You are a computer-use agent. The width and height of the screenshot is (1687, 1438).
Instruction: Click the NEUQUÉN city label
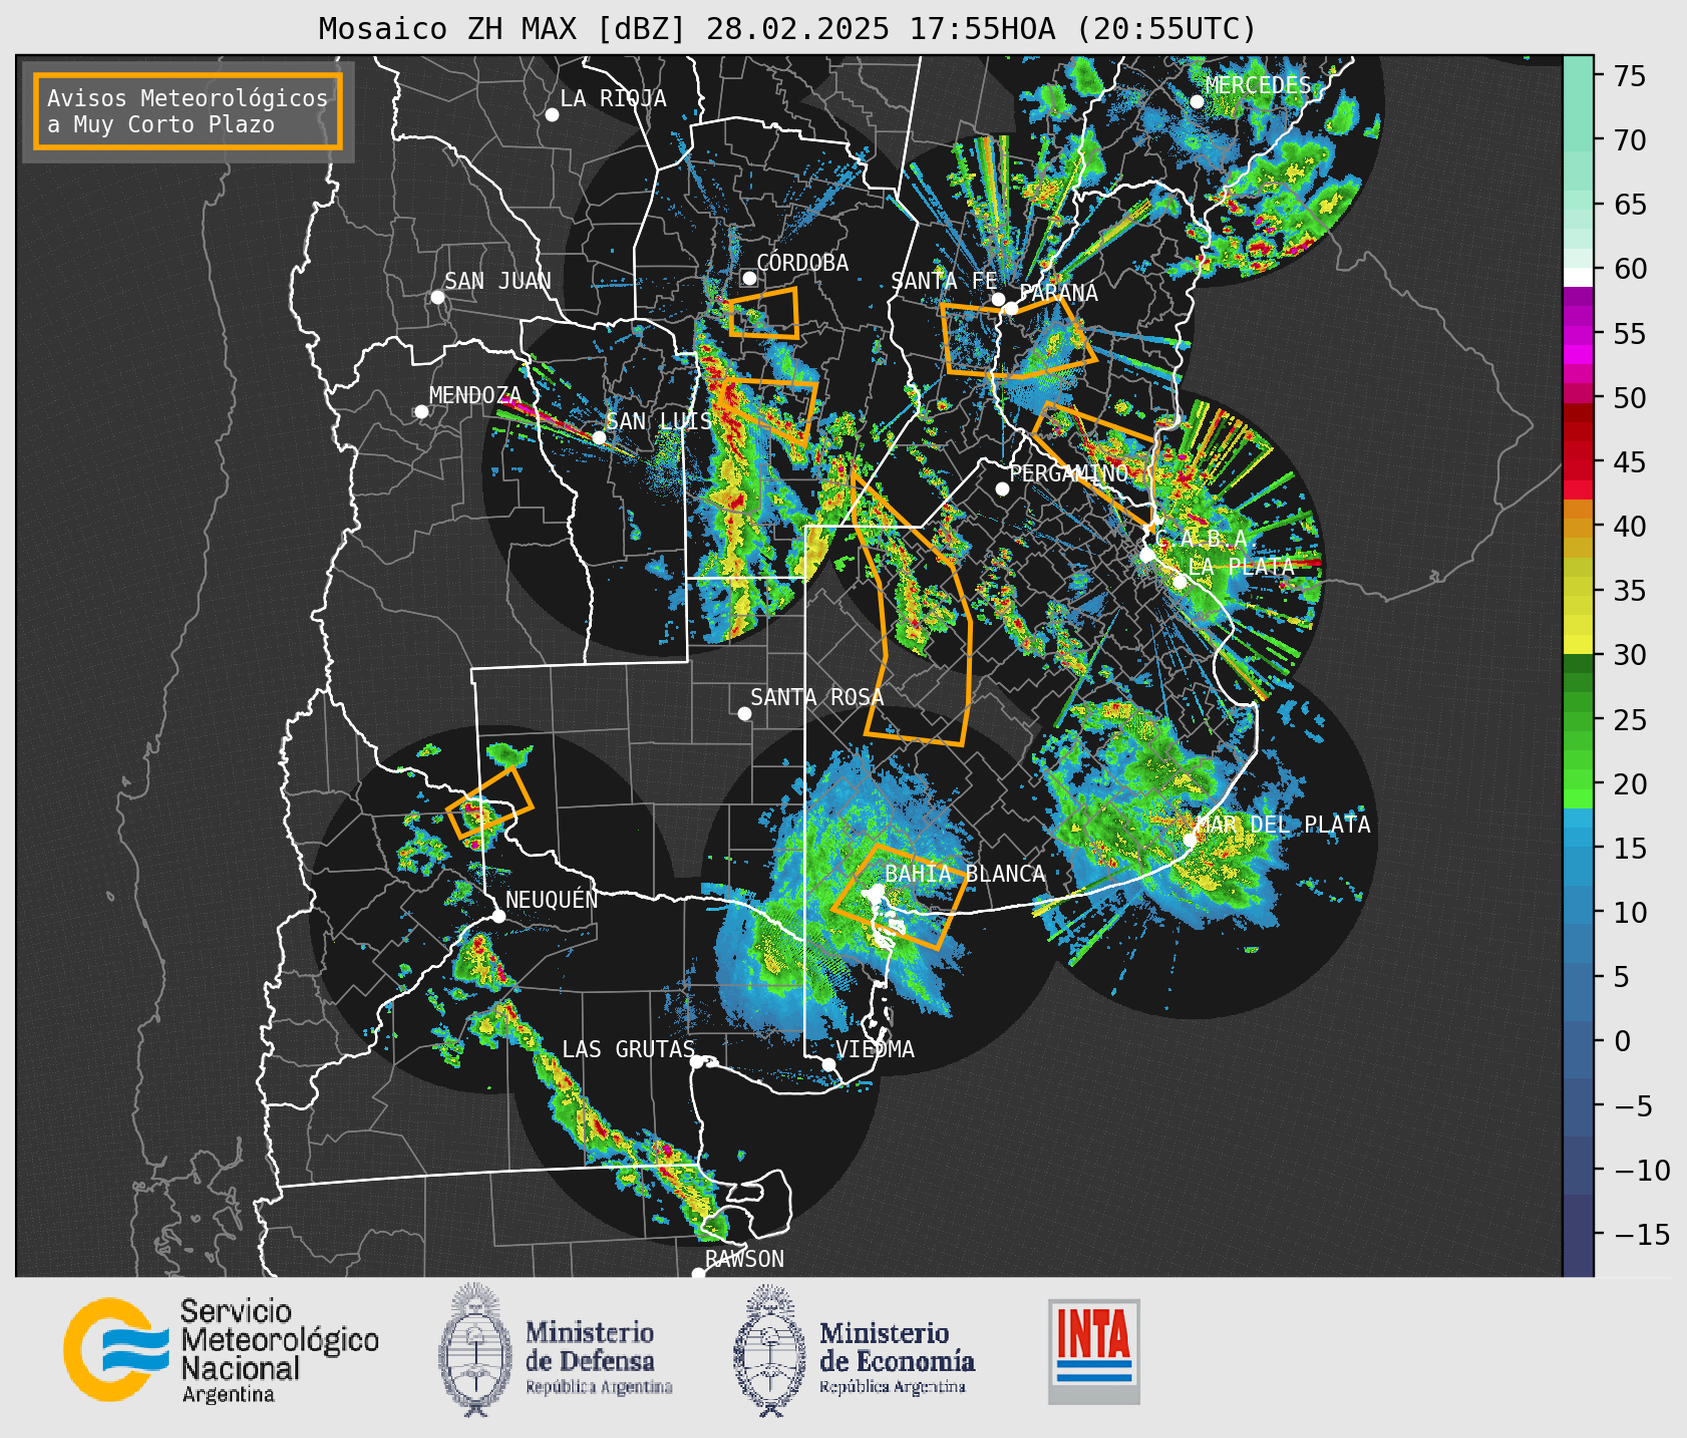552,899
